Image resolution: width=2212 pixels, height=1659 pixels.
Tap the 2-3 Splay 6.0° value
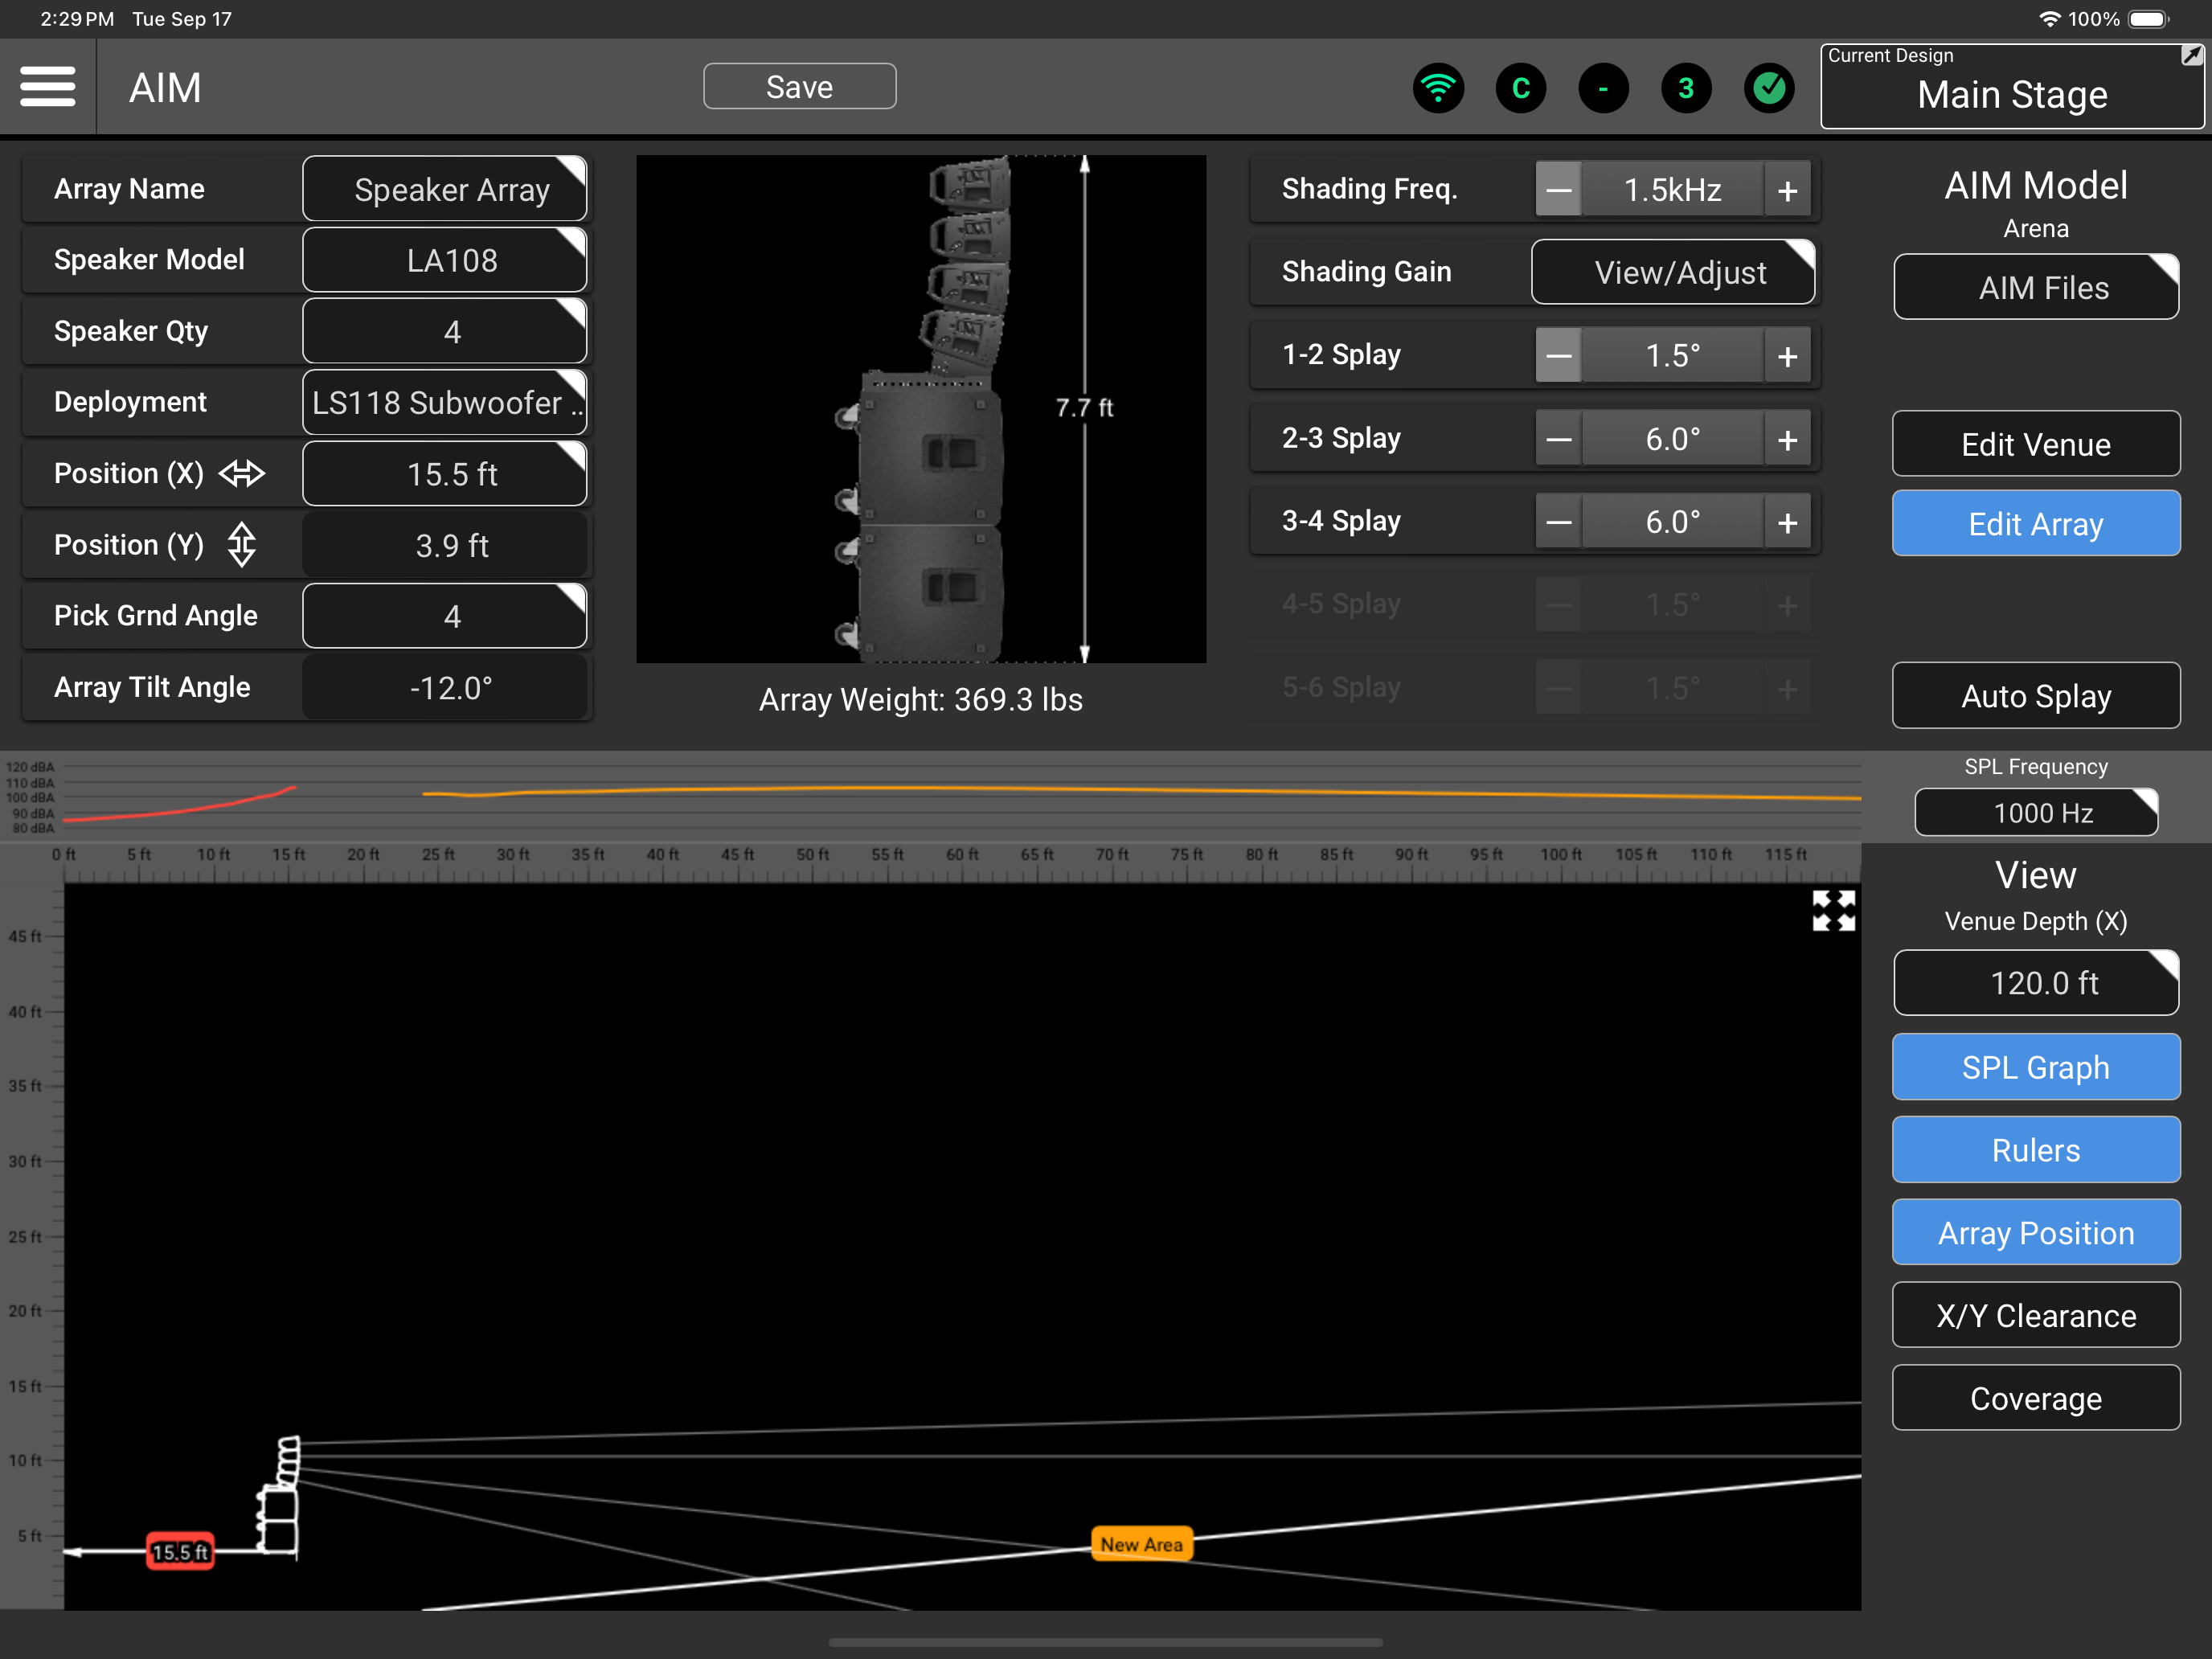pos(1673,438)
